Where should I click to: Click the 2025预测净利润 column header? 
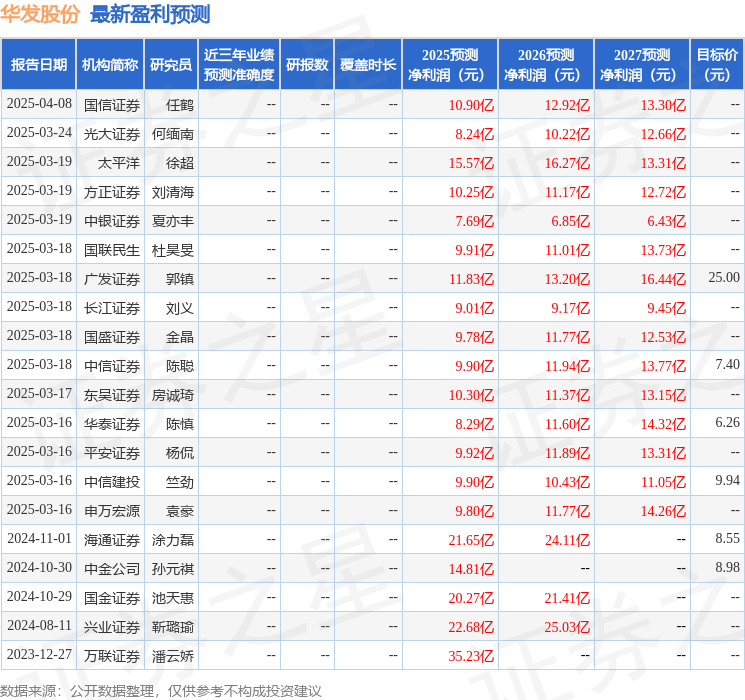click(450, 65)
